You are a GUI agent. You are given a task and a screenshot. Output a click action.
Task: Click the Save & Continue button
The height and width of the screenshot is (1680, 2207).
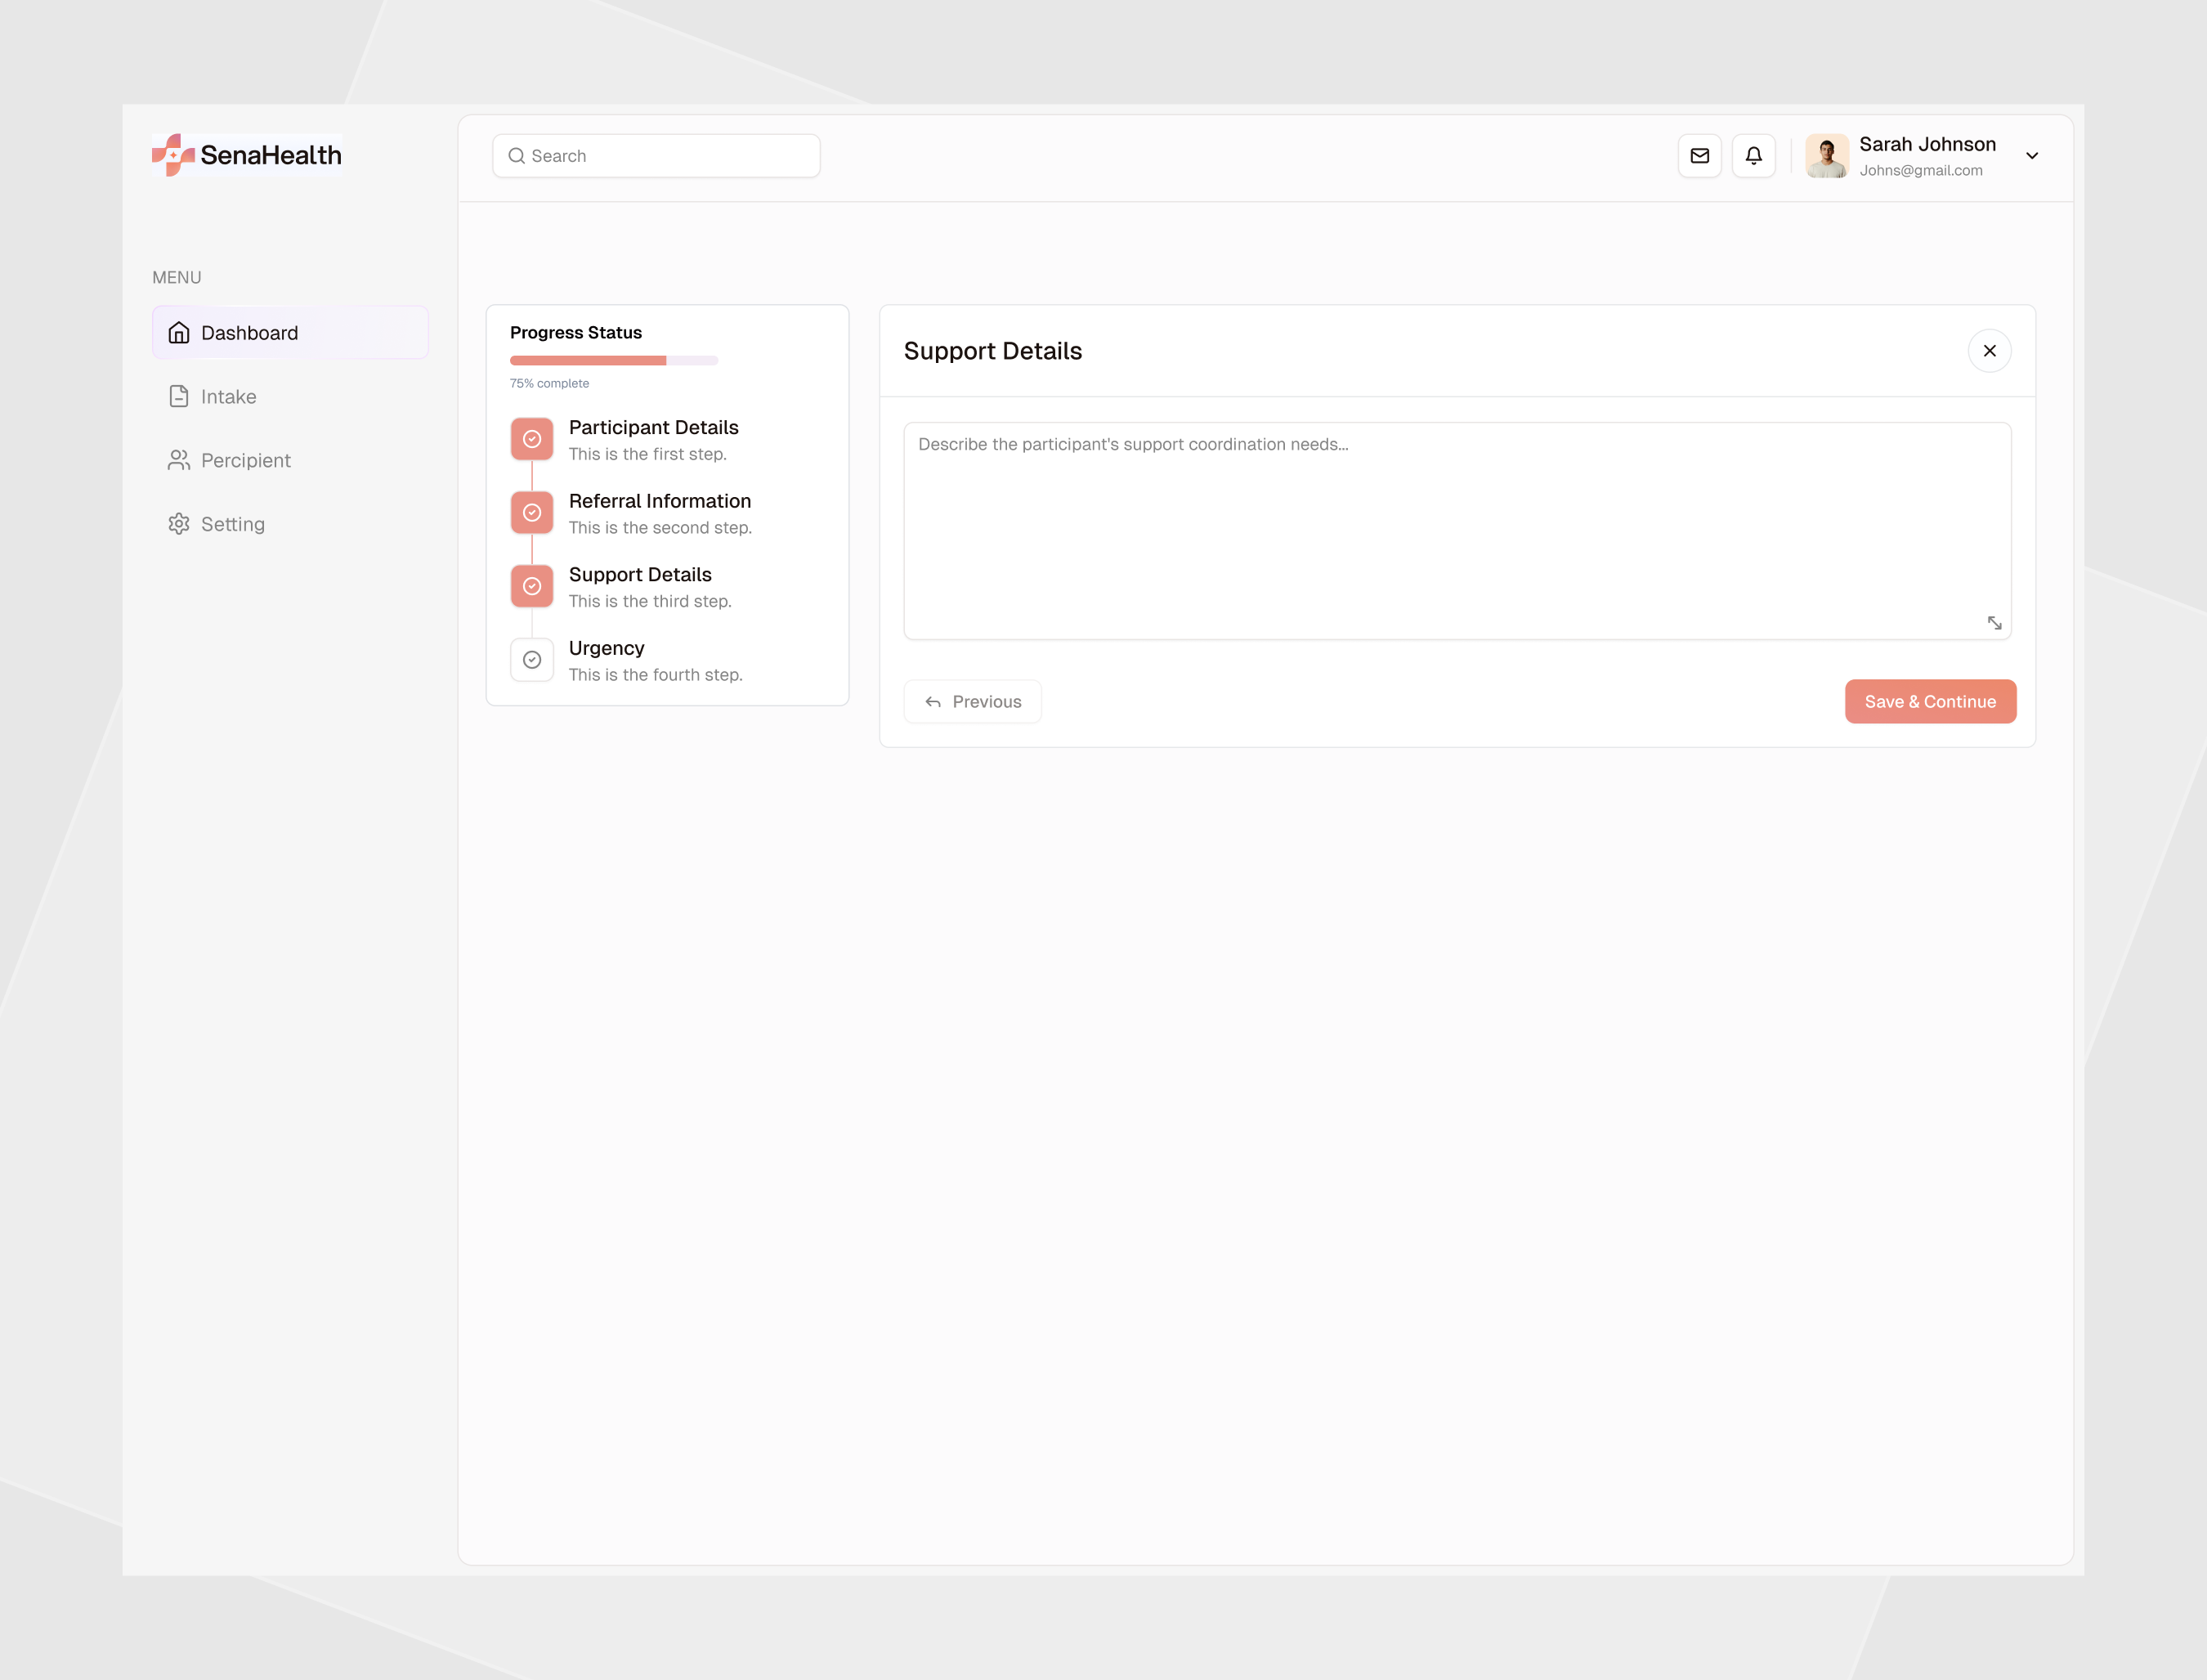1930,701
